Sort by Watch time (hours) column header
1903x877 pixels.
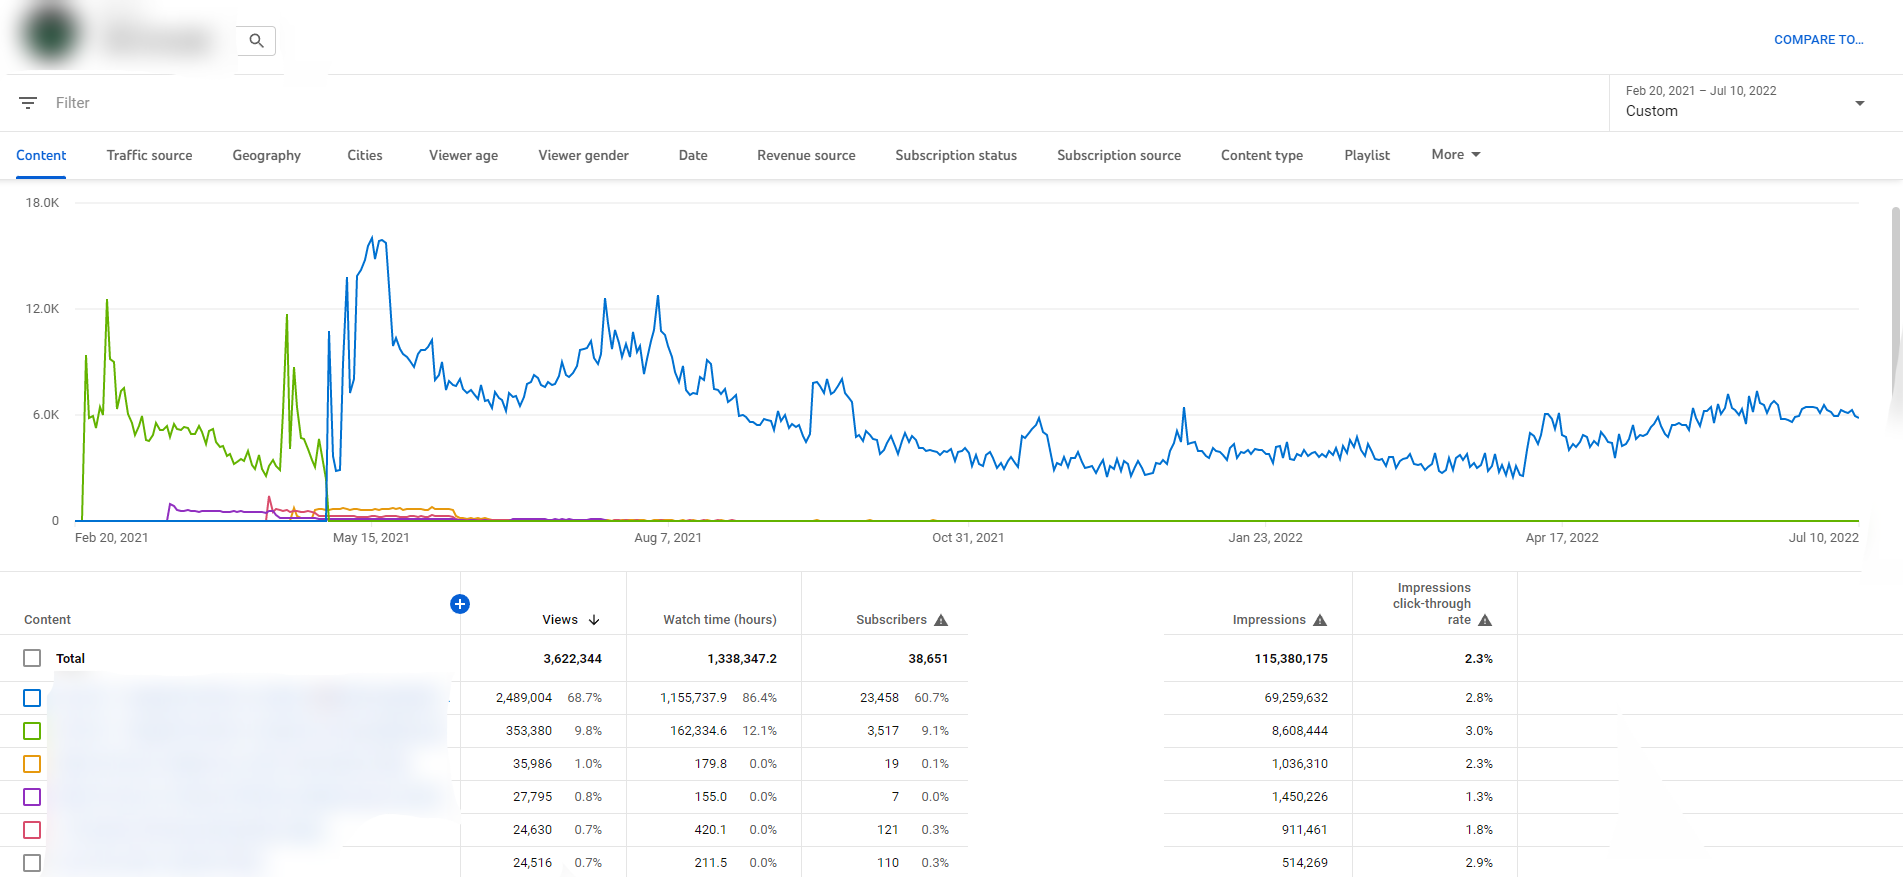720,620
